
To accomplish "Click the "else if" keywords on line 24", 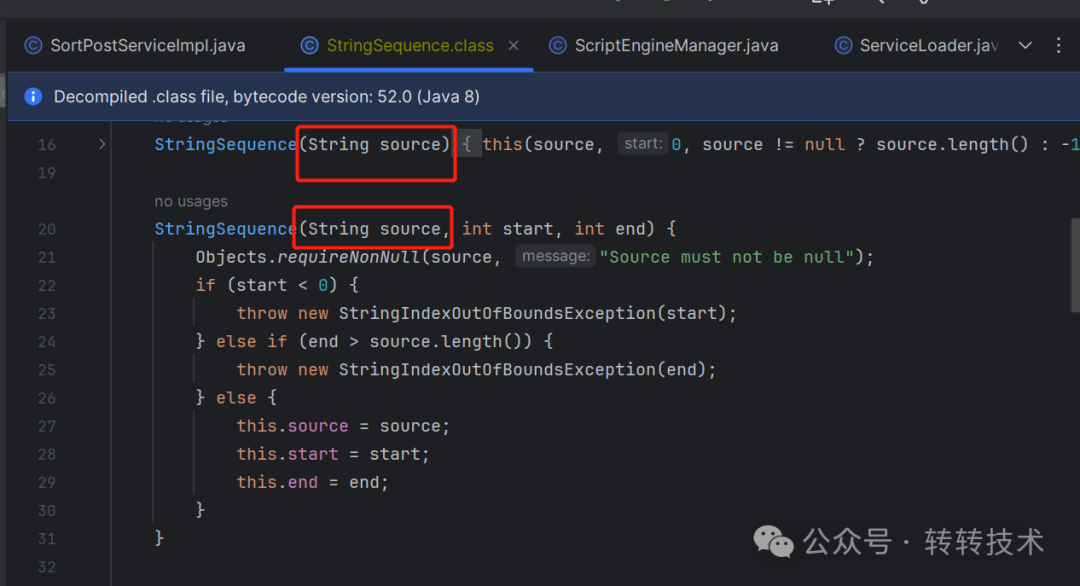I will pos(251,342).
